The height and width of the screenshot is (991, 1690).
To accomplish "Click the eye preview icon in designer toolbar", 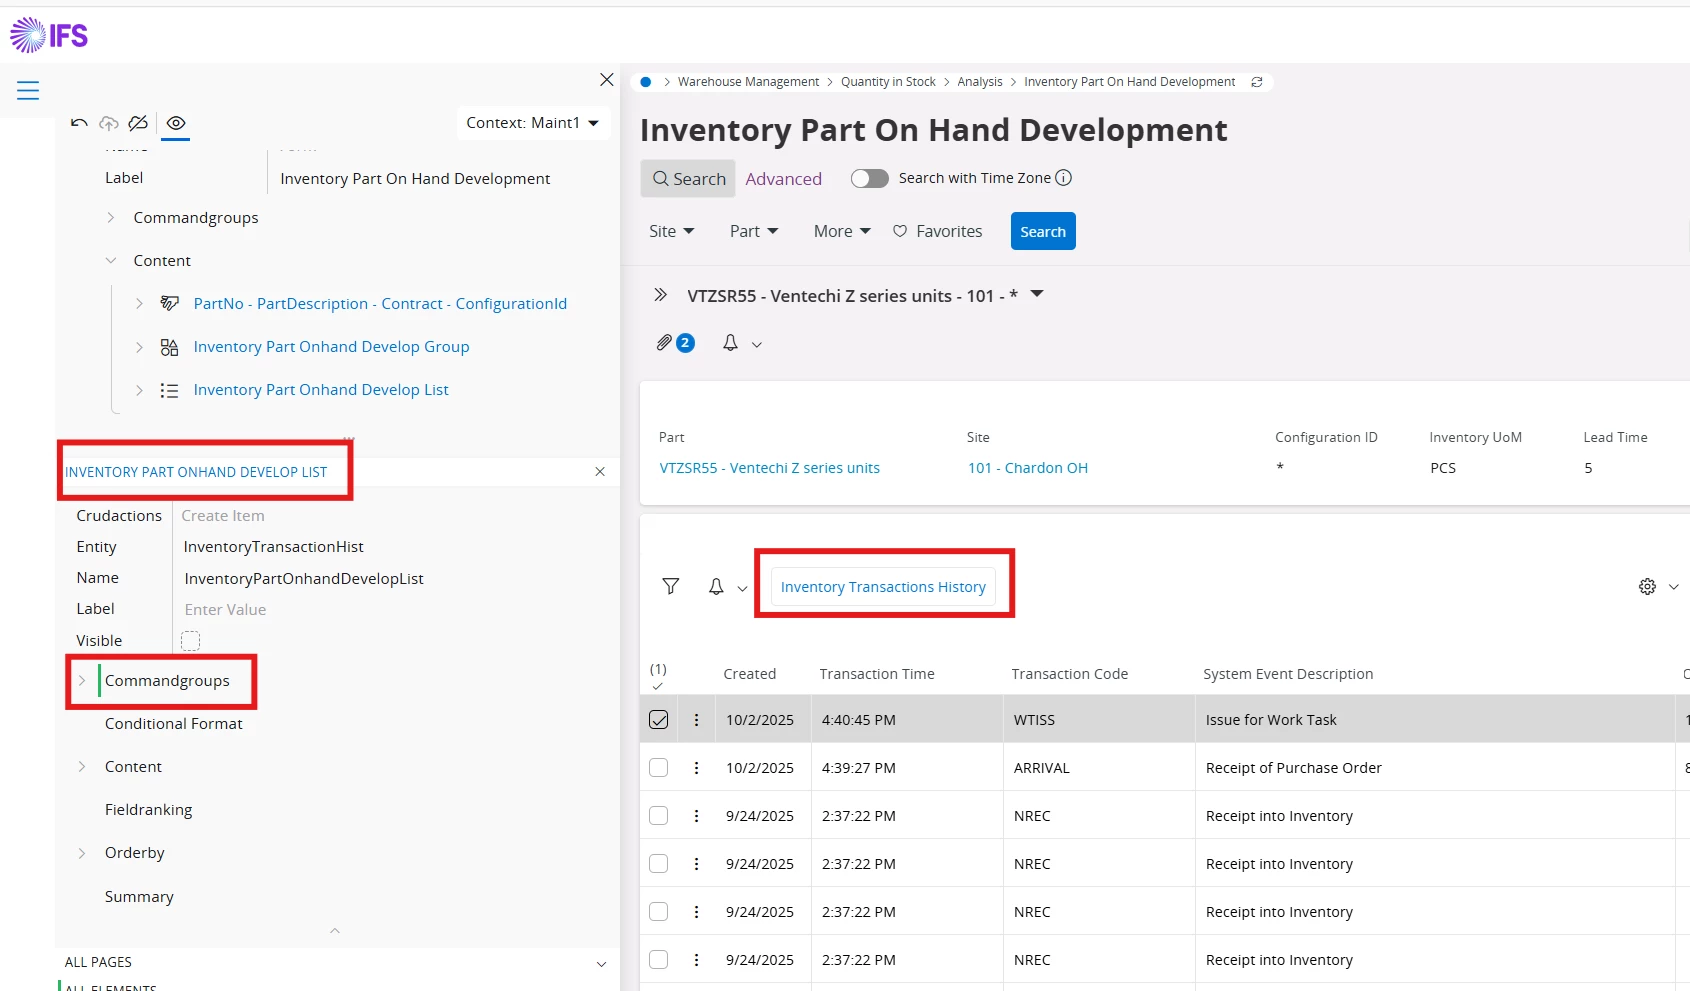I will (176, 123).
